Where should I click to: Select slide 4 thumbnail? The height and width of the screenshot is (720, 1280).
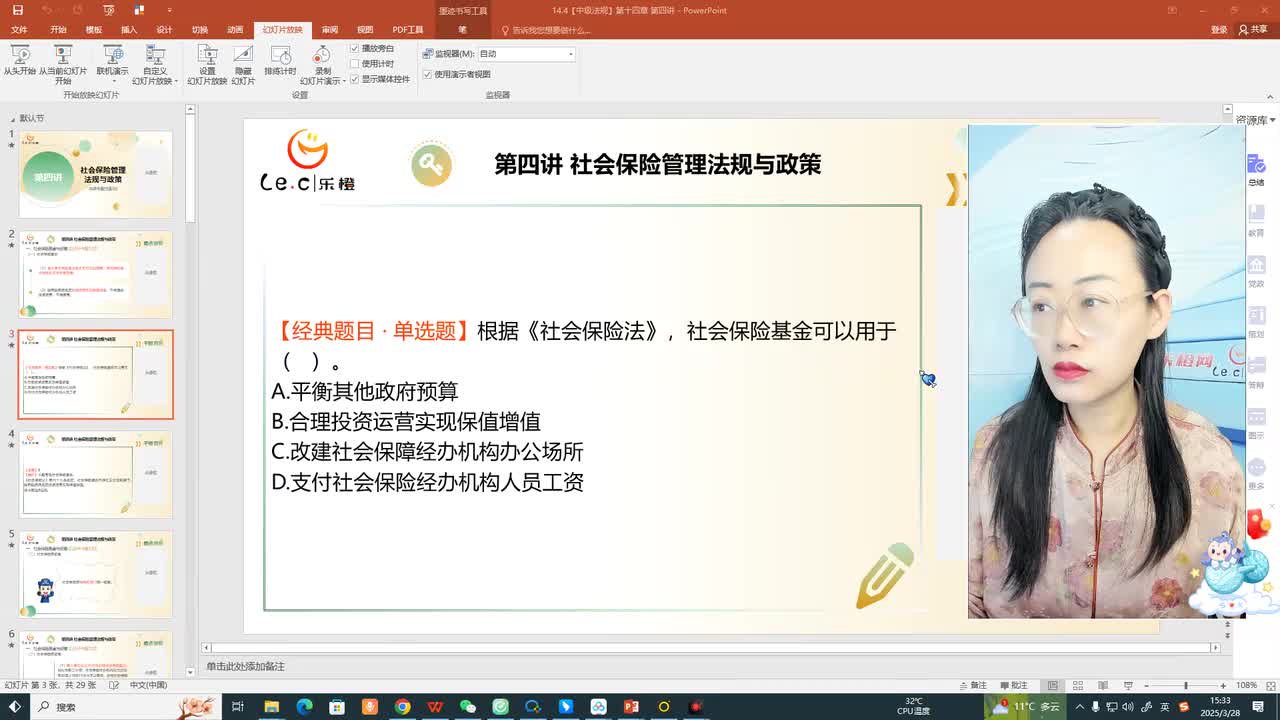(95, 474)
